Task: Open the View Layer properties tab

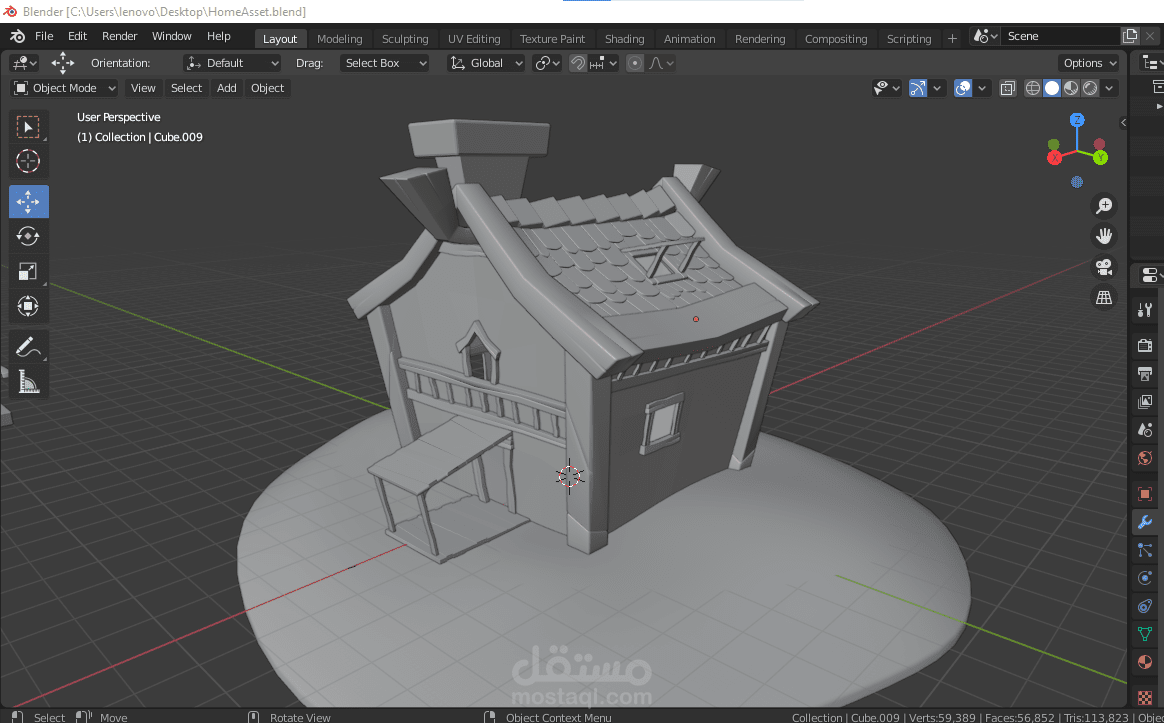Action: coord(1145,402)
